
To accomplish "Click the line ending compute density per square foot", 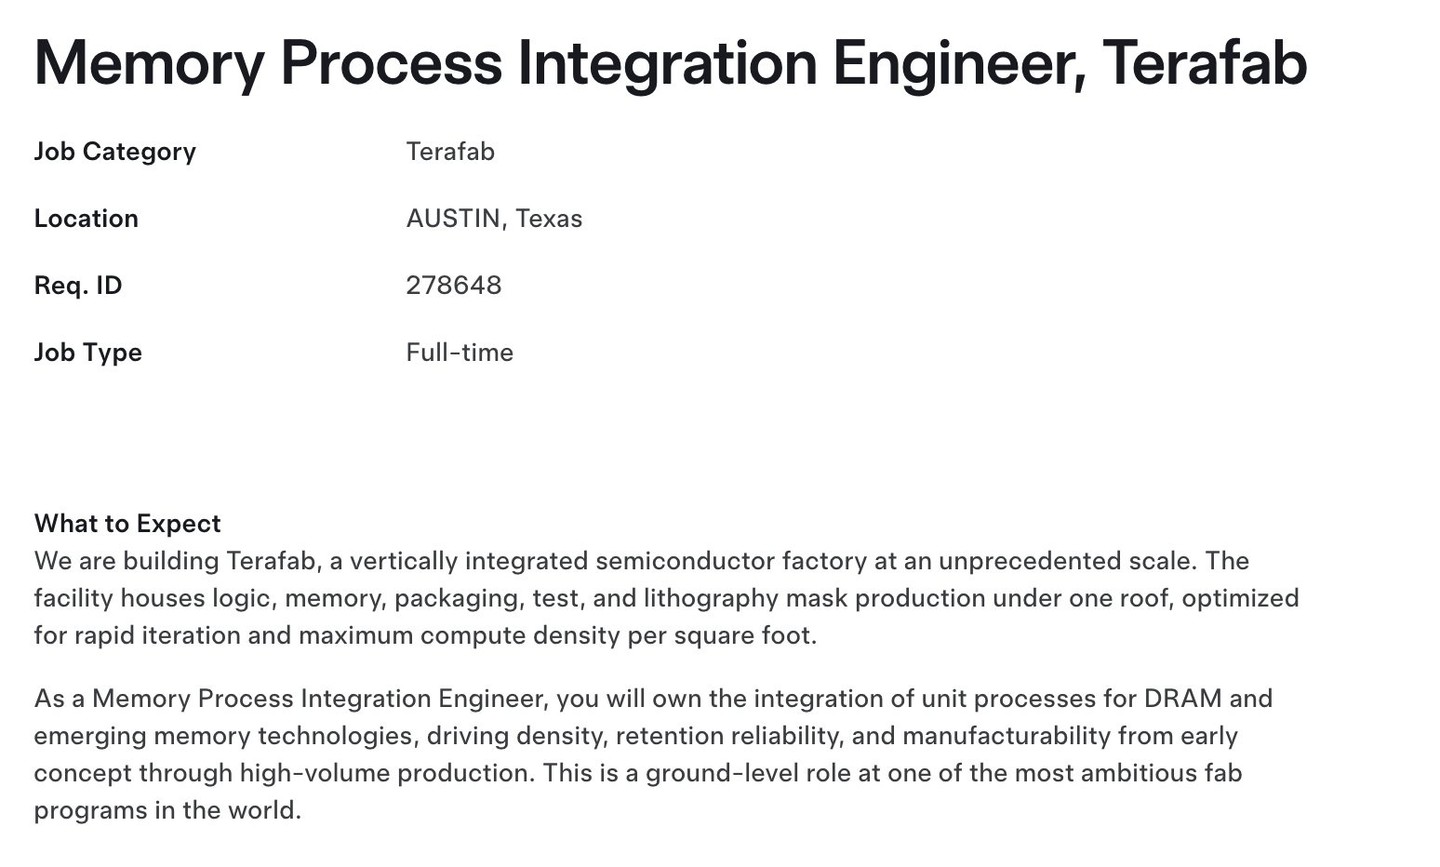I will (425, 635).
